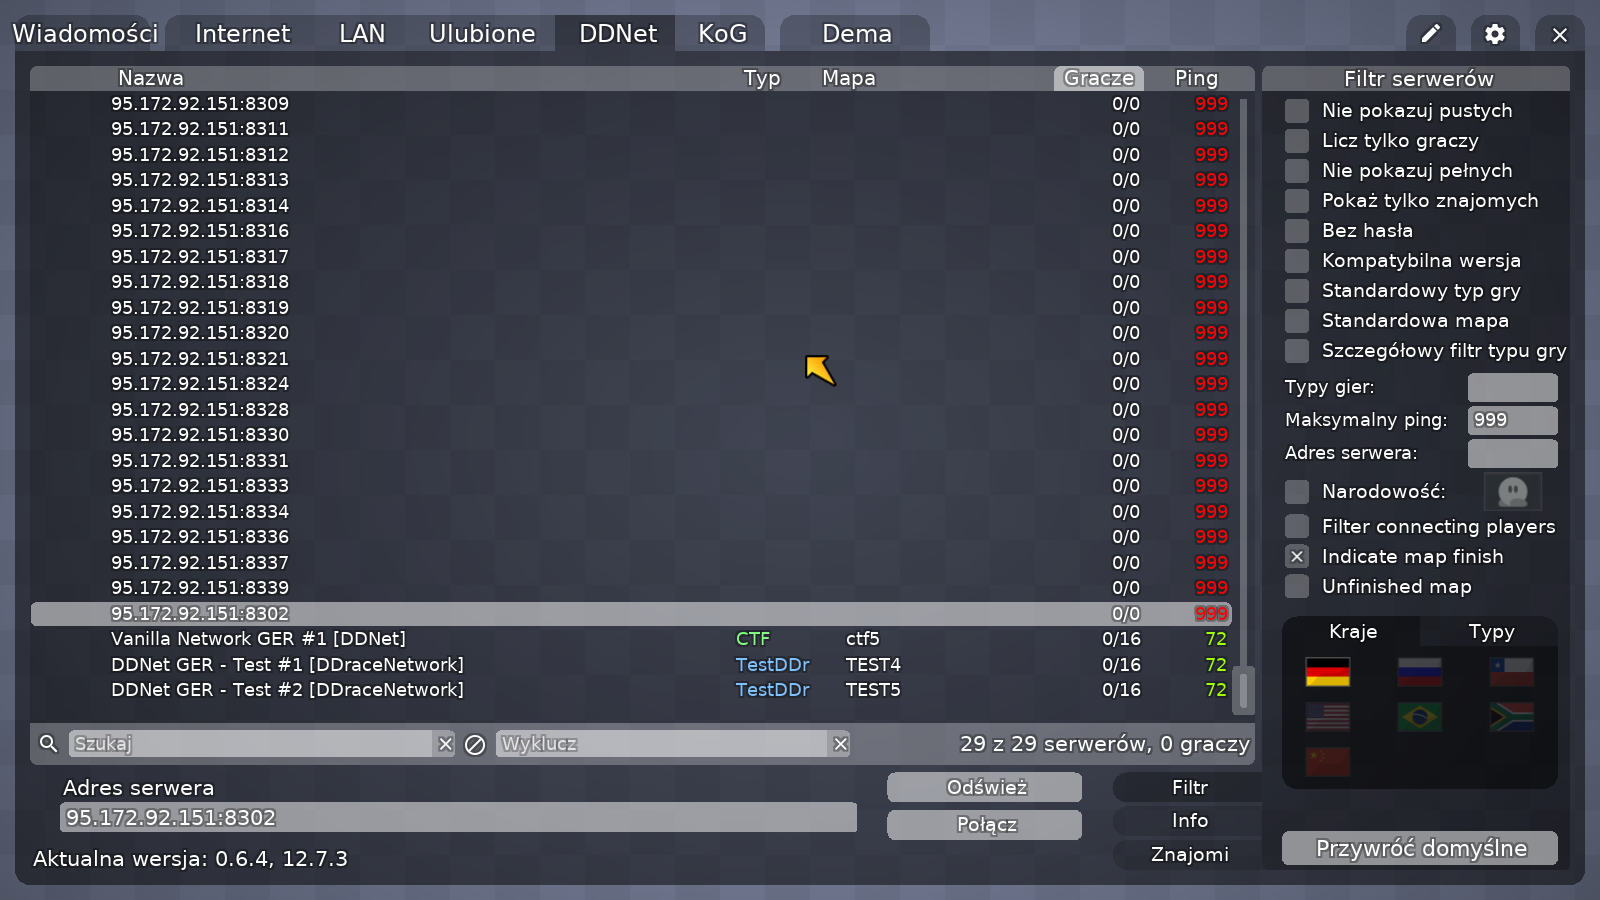Click the pencil editor icon
The image size is (1600, 900).
(1430, 34)
